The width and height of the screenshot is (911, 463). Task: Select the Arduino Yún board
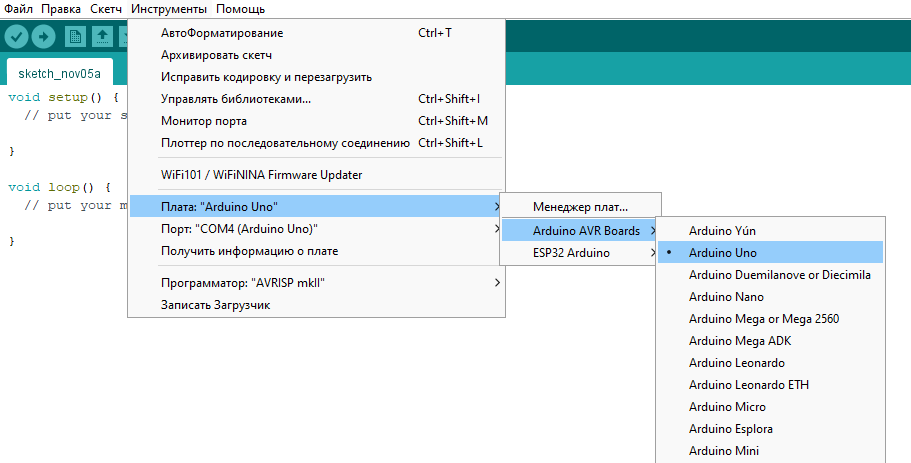pos(770,231)
